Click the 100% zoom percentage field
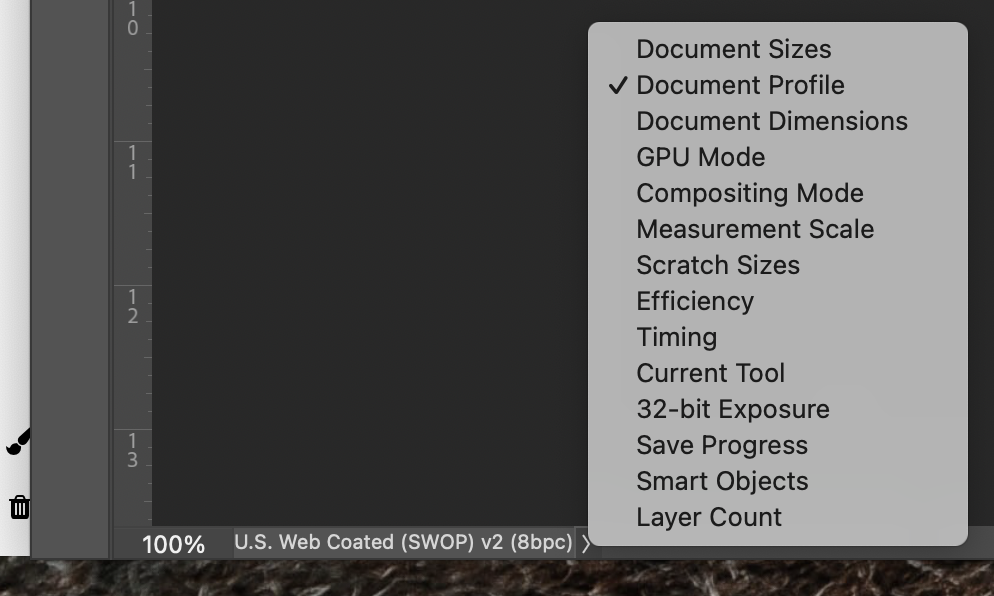Image resolution: width=994 pixels, height=596 pixels. [x=174, y=544]
